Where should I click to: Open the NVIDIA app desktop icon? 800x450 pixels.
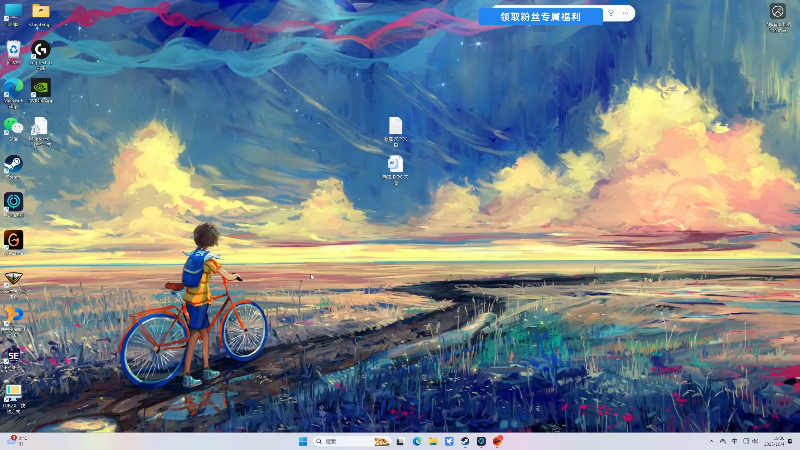coord(40,89)
